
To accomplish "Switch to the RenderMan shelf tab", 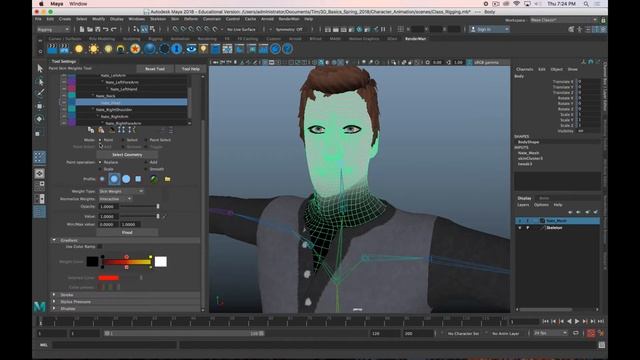I will pyautogui.click(x=415, y=39).
